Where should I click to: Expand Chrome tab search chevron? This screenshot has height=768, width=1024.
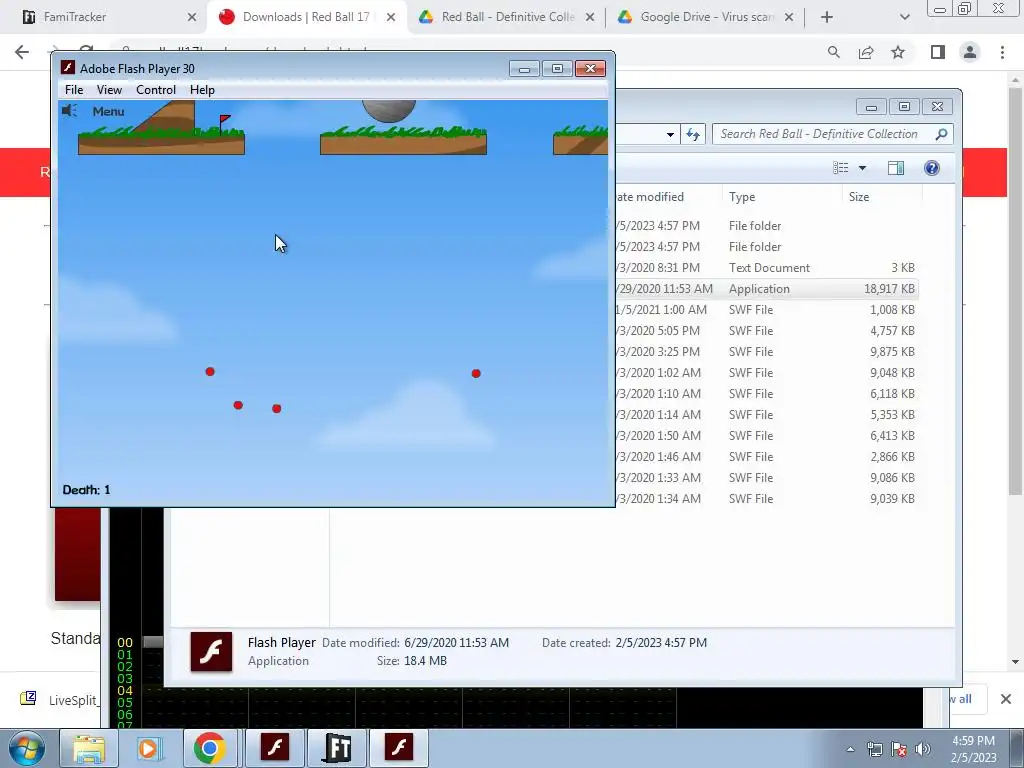pyautogui.click(x=904, y=17)
